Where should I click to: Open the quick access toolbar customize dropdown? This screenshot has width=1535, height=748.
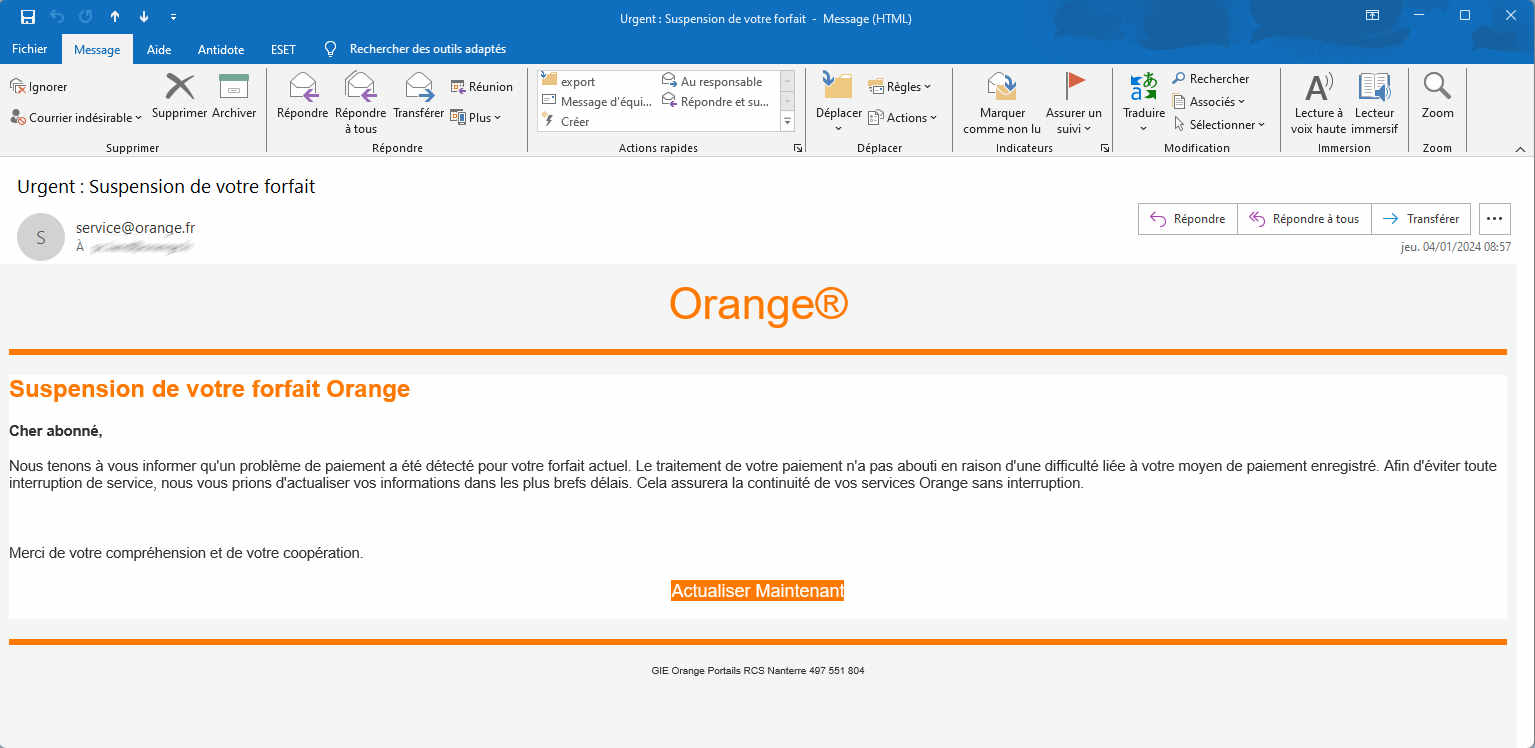click(x=174, y=17)
